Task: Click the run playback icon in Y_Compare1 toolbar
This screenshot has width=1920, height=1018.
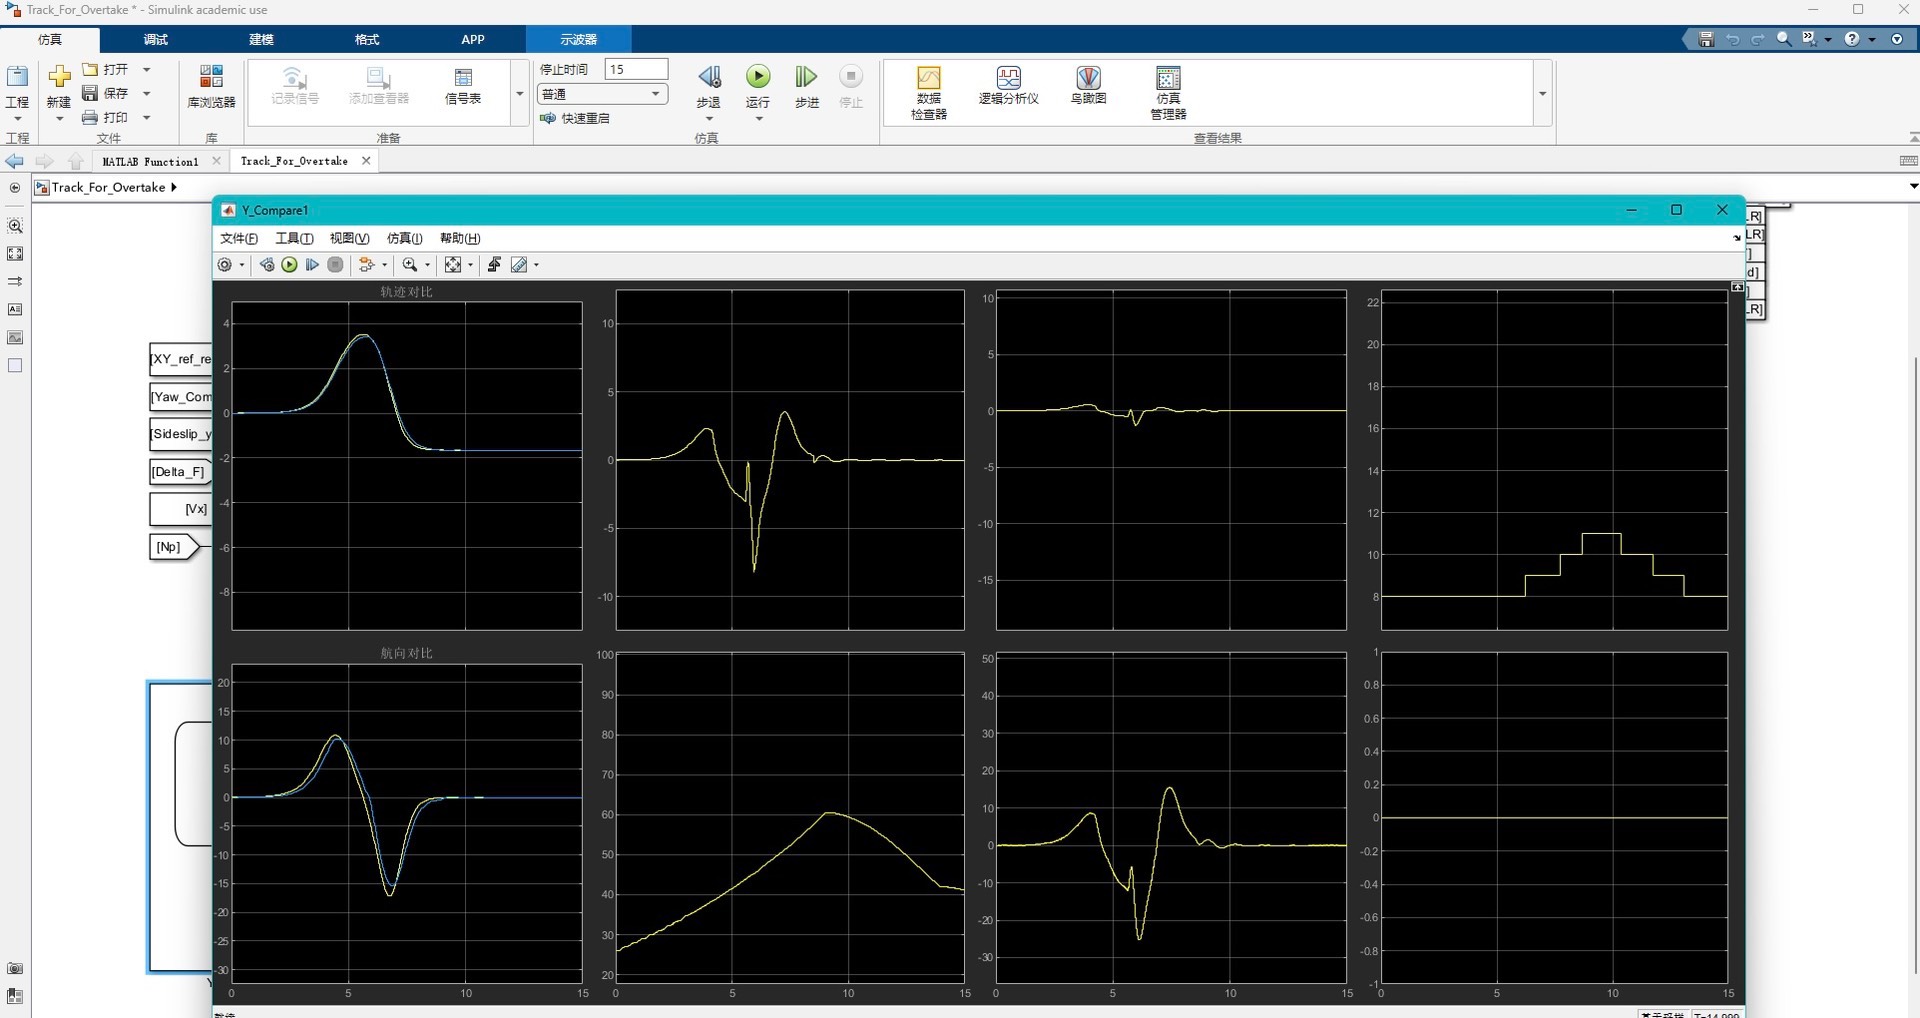Action: point(289,265)
